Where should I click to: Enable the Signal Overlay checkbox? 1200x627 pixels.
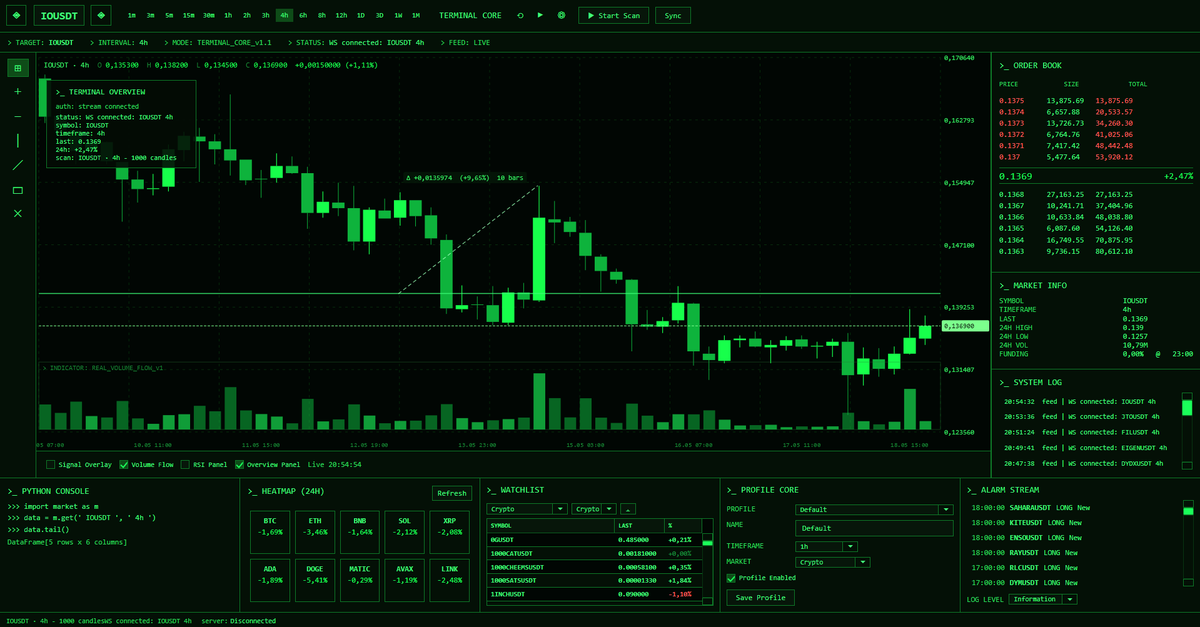pyautogui.click(x=51, y=464)
